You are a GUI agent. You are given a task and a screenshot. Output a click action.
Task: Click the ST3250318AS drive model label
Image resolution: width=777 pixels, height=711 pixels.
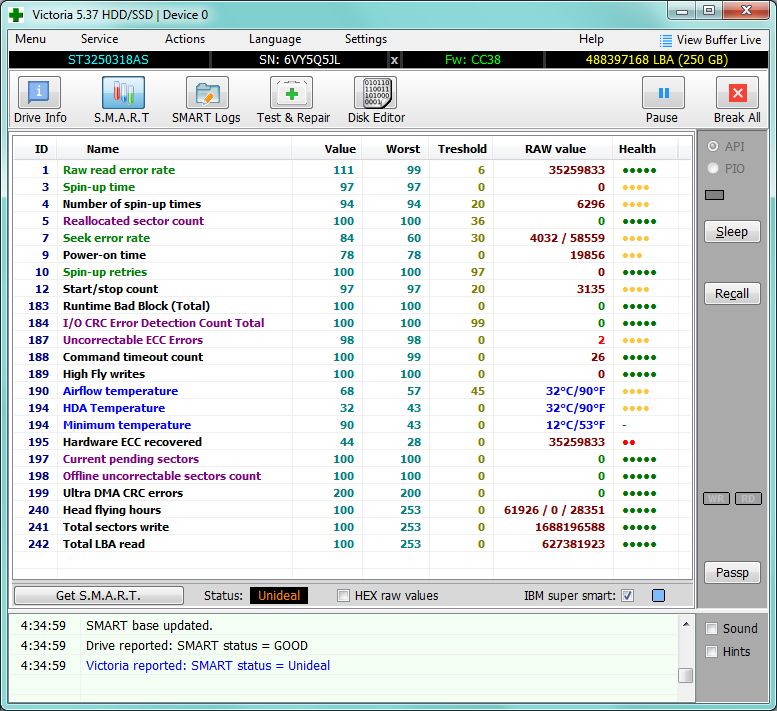click(x=108, y=60)
